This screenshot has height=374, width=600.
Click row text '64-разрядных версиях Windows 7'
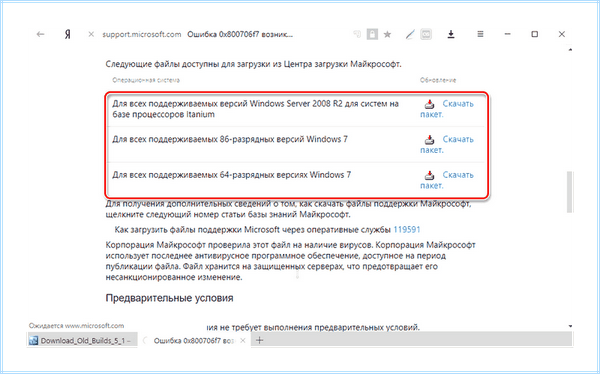coord(285,175)
